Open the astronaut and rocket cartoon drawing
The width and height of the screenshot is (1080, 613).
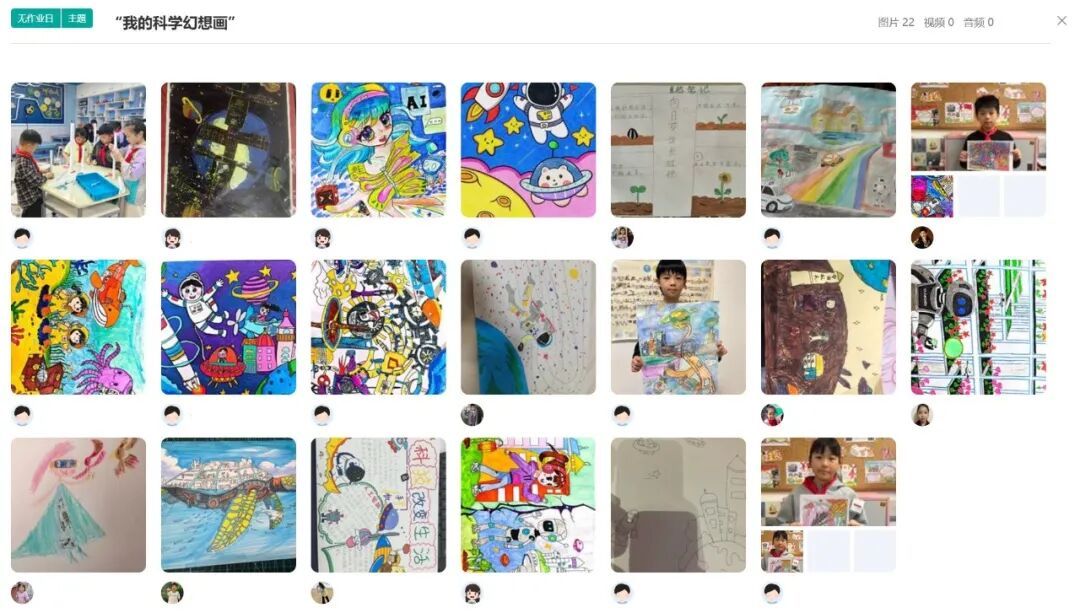pyautogui.click(x=528, y=150)
